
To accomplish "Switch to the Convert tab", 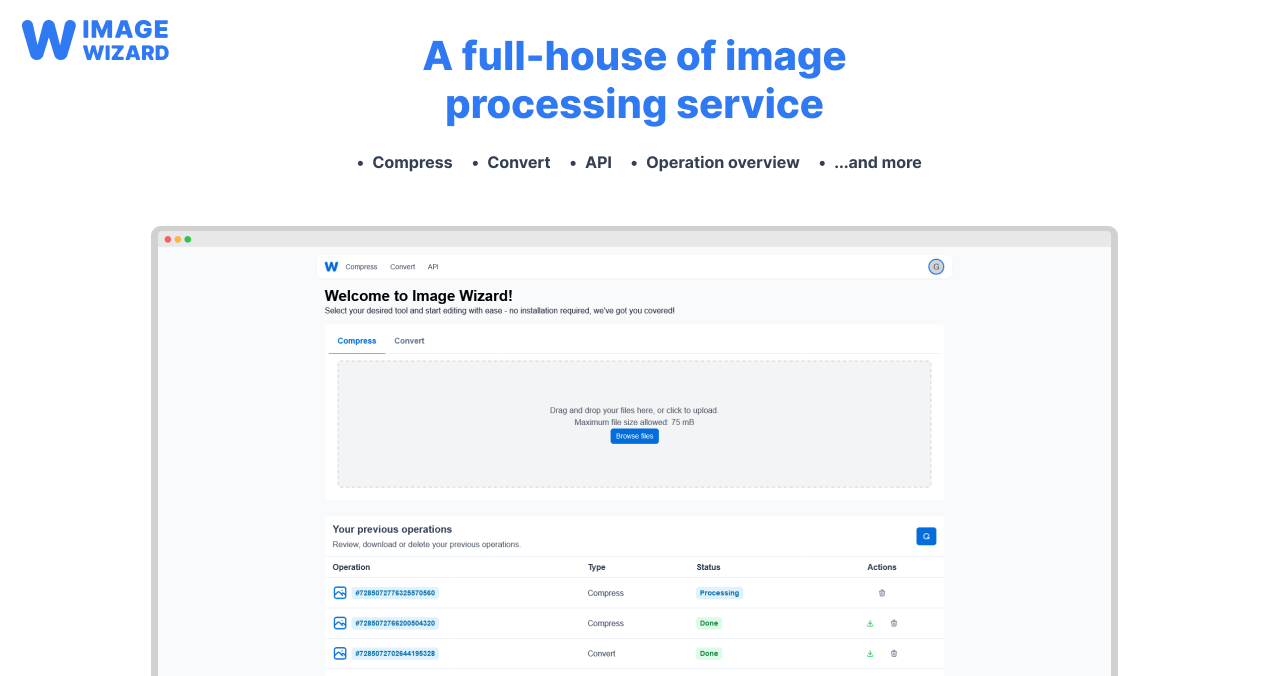I will 409,341.
